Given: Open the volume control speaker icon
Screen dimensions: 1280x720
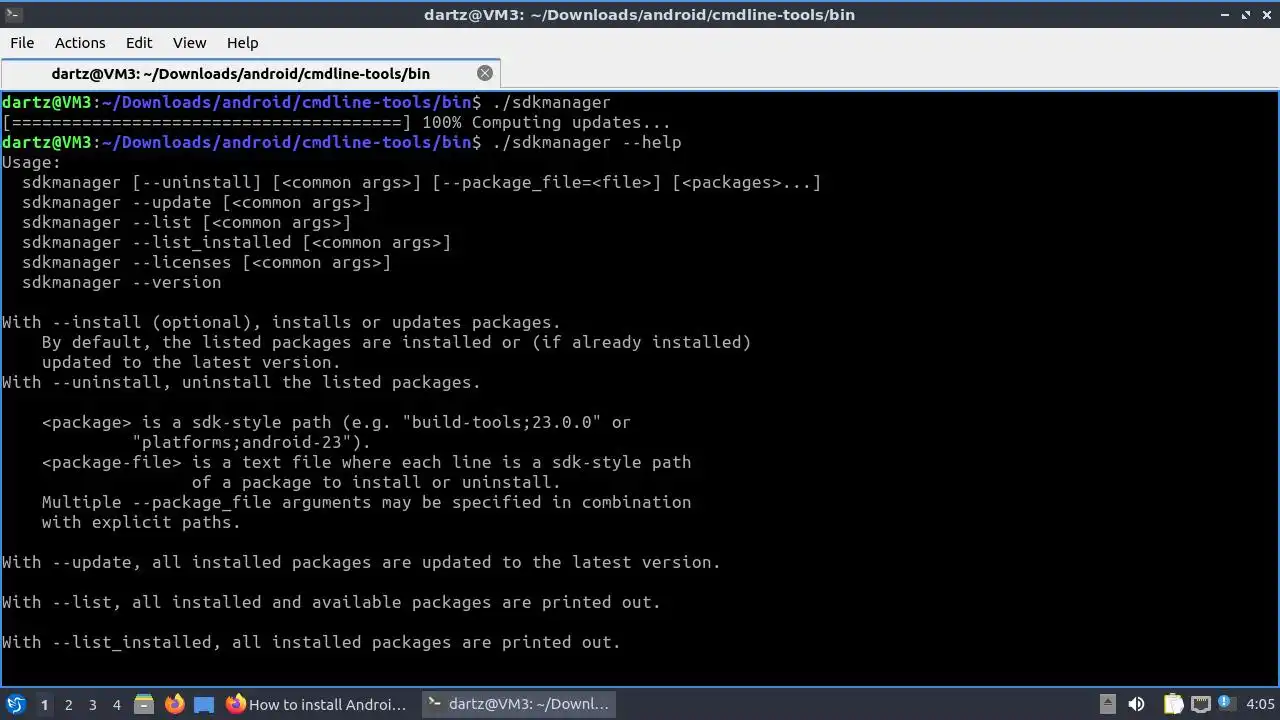Looking at the screenshot, I should tap(1136, 704).
